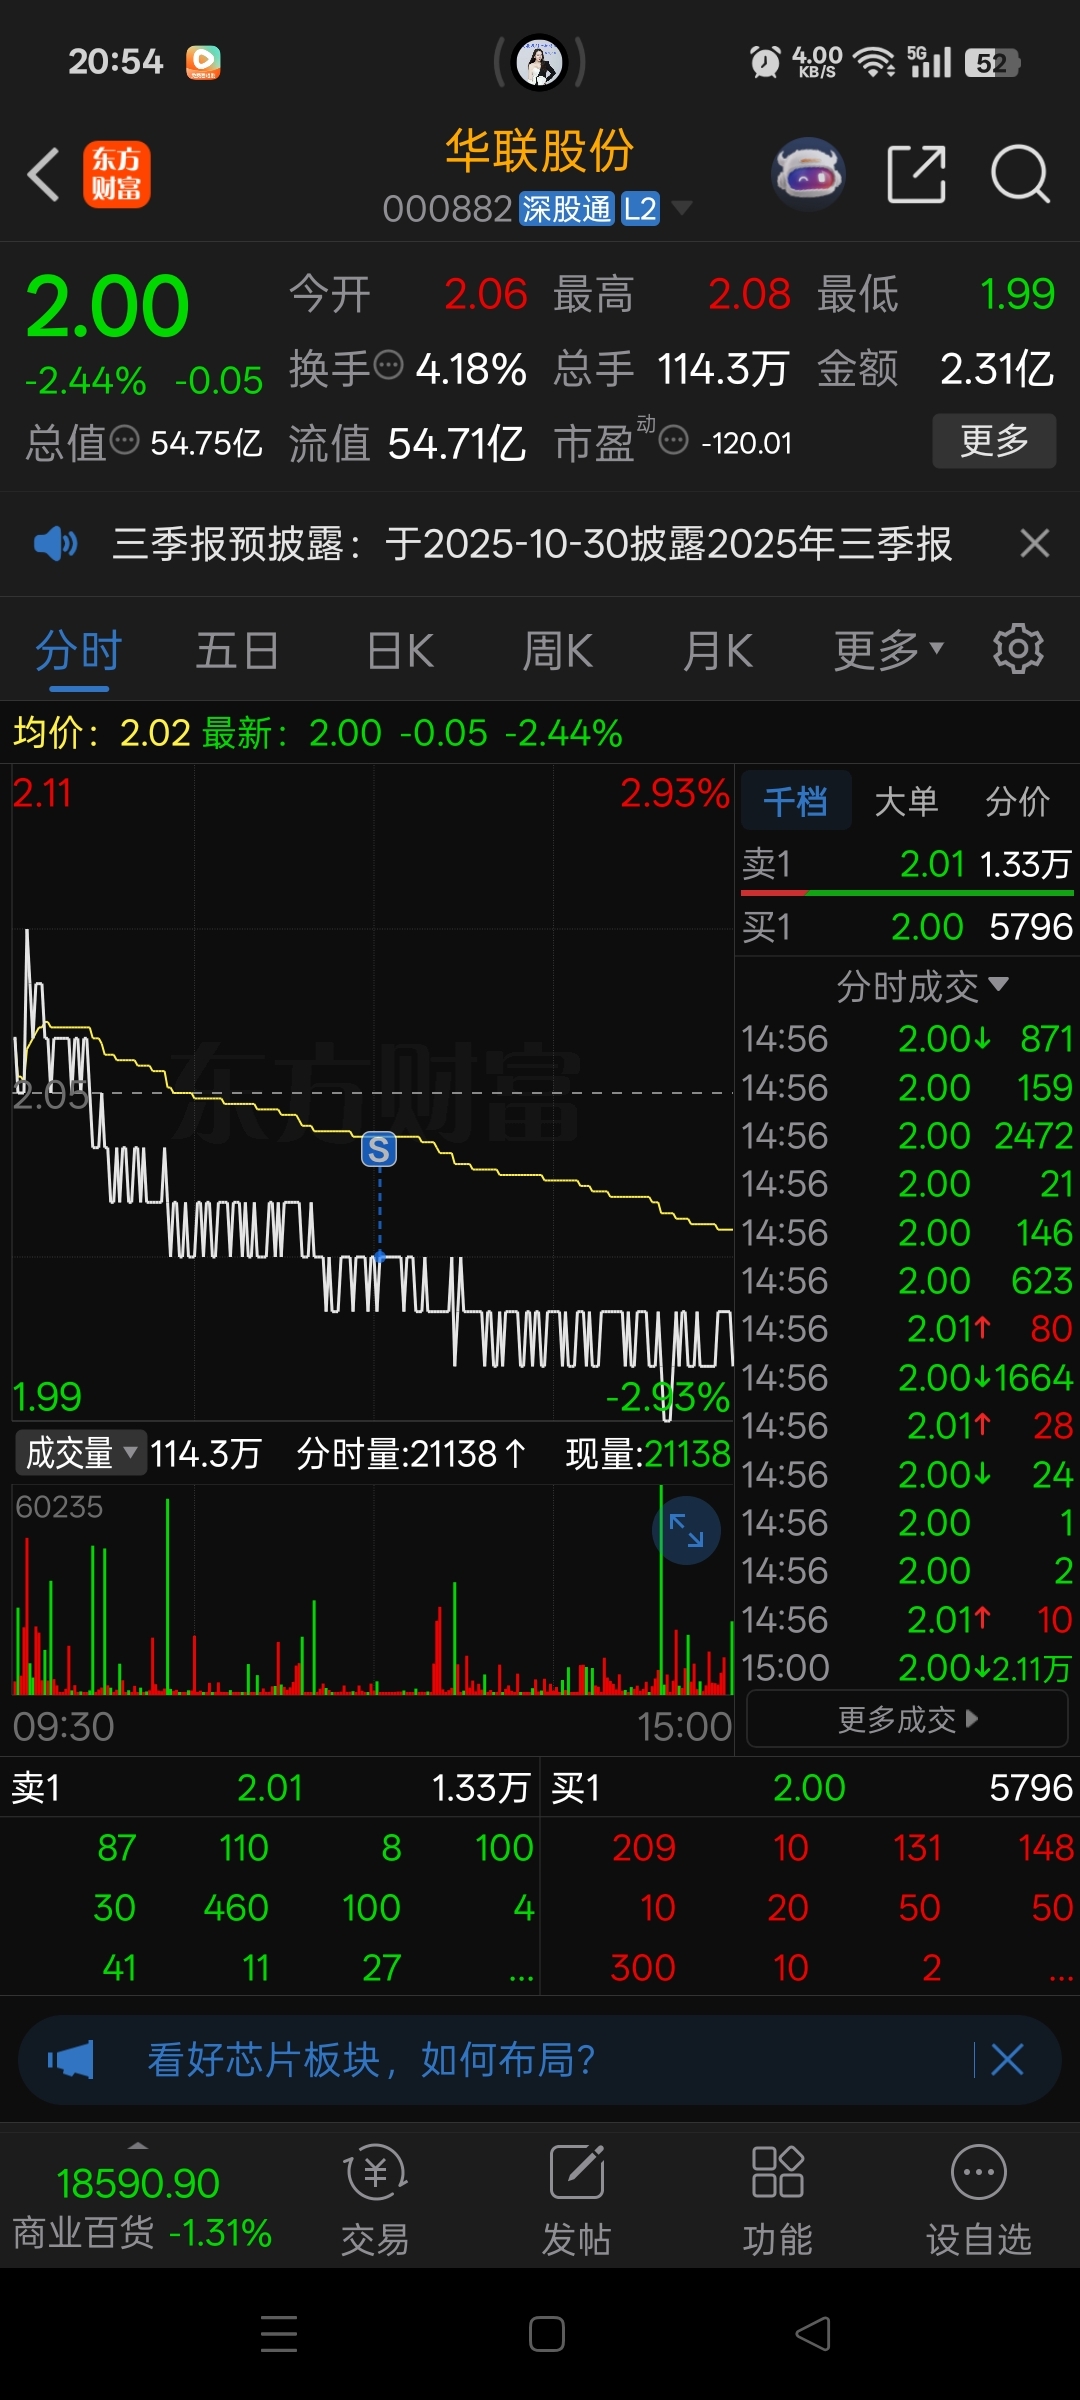Open 功能 functions icon
This screenshot has height=2400, width=1080.
click(x=777, y=2200)
